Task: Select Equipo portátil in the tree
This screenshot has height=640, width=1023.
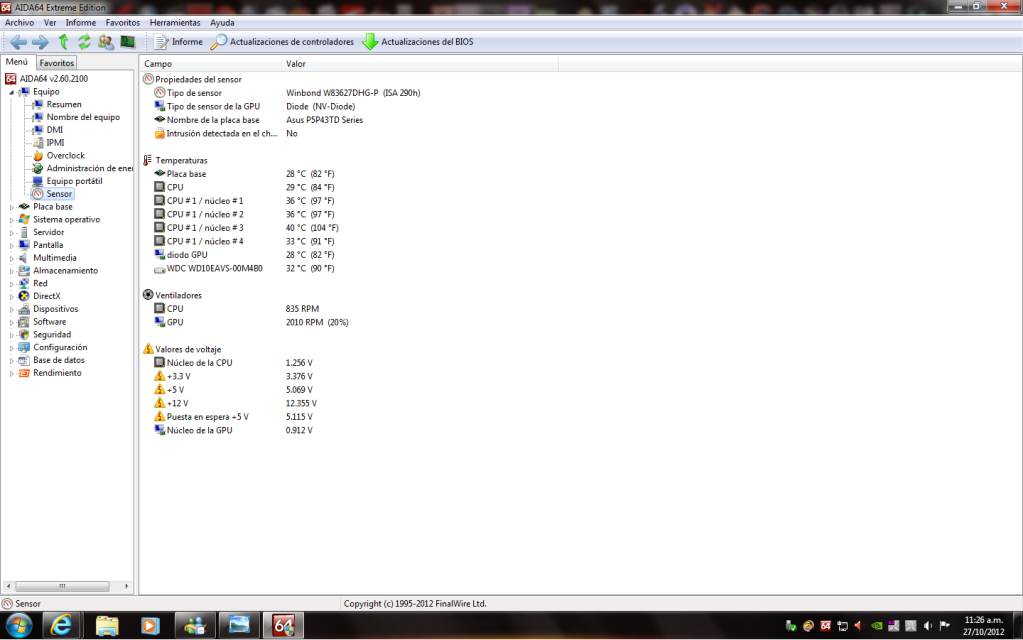Action: coord(74,181)
